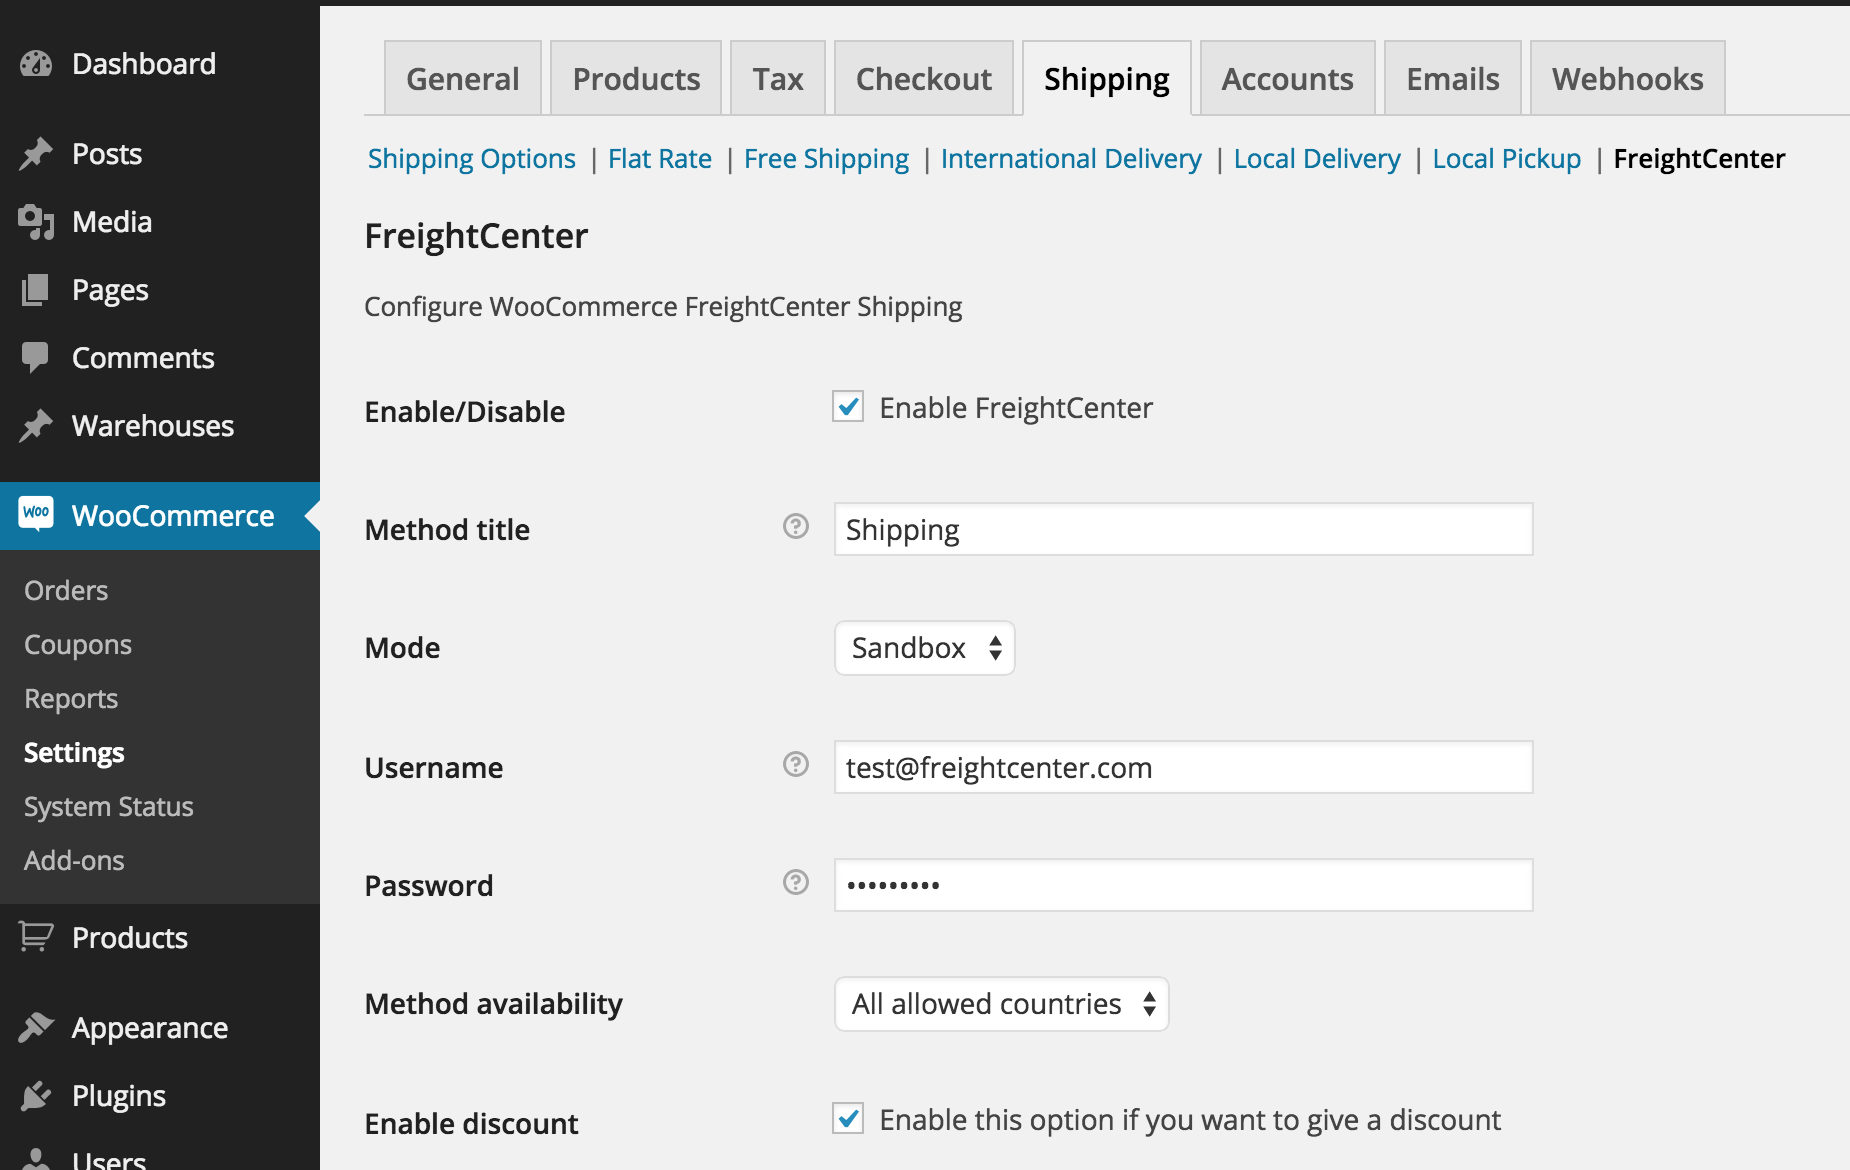Open the Flat Rate link
1850x1170 pixels.
pyautogui.click(x=660, y=159)
